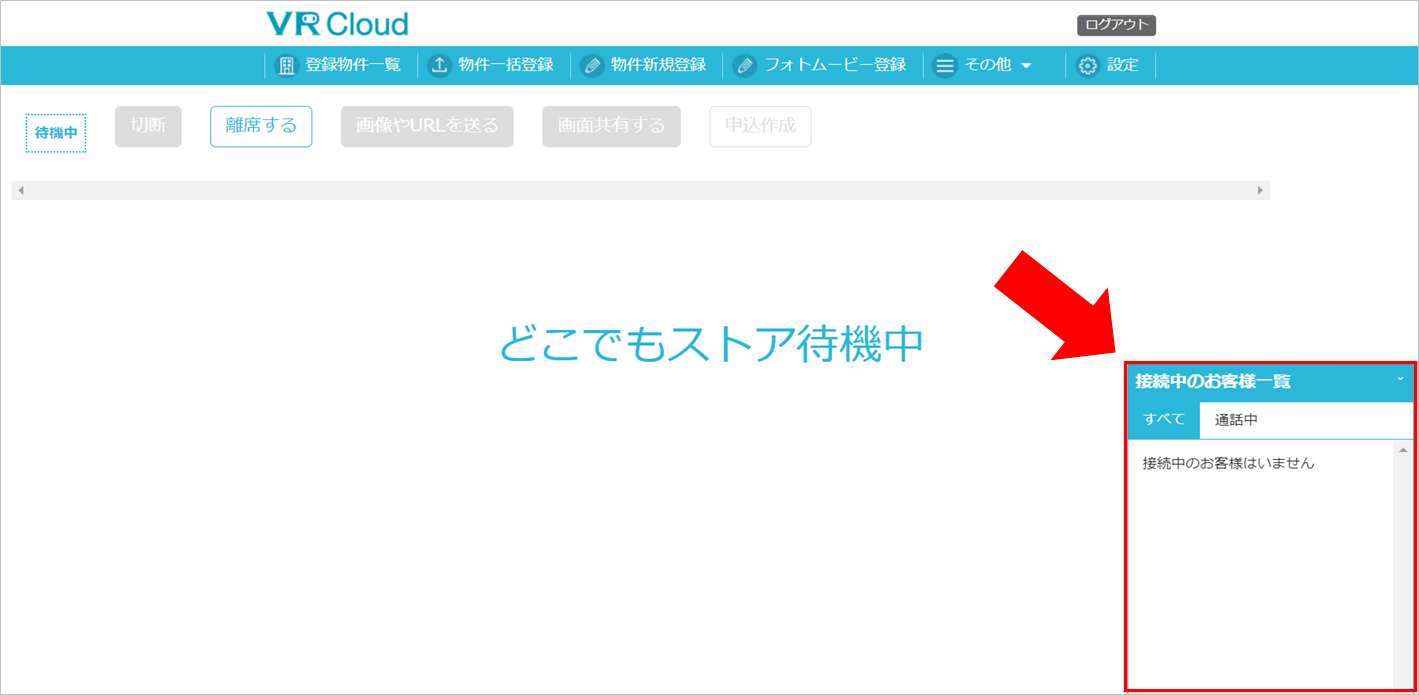
Task: Click the horizontal scrollbar right arrow
Action: [x=1260, y=190]
